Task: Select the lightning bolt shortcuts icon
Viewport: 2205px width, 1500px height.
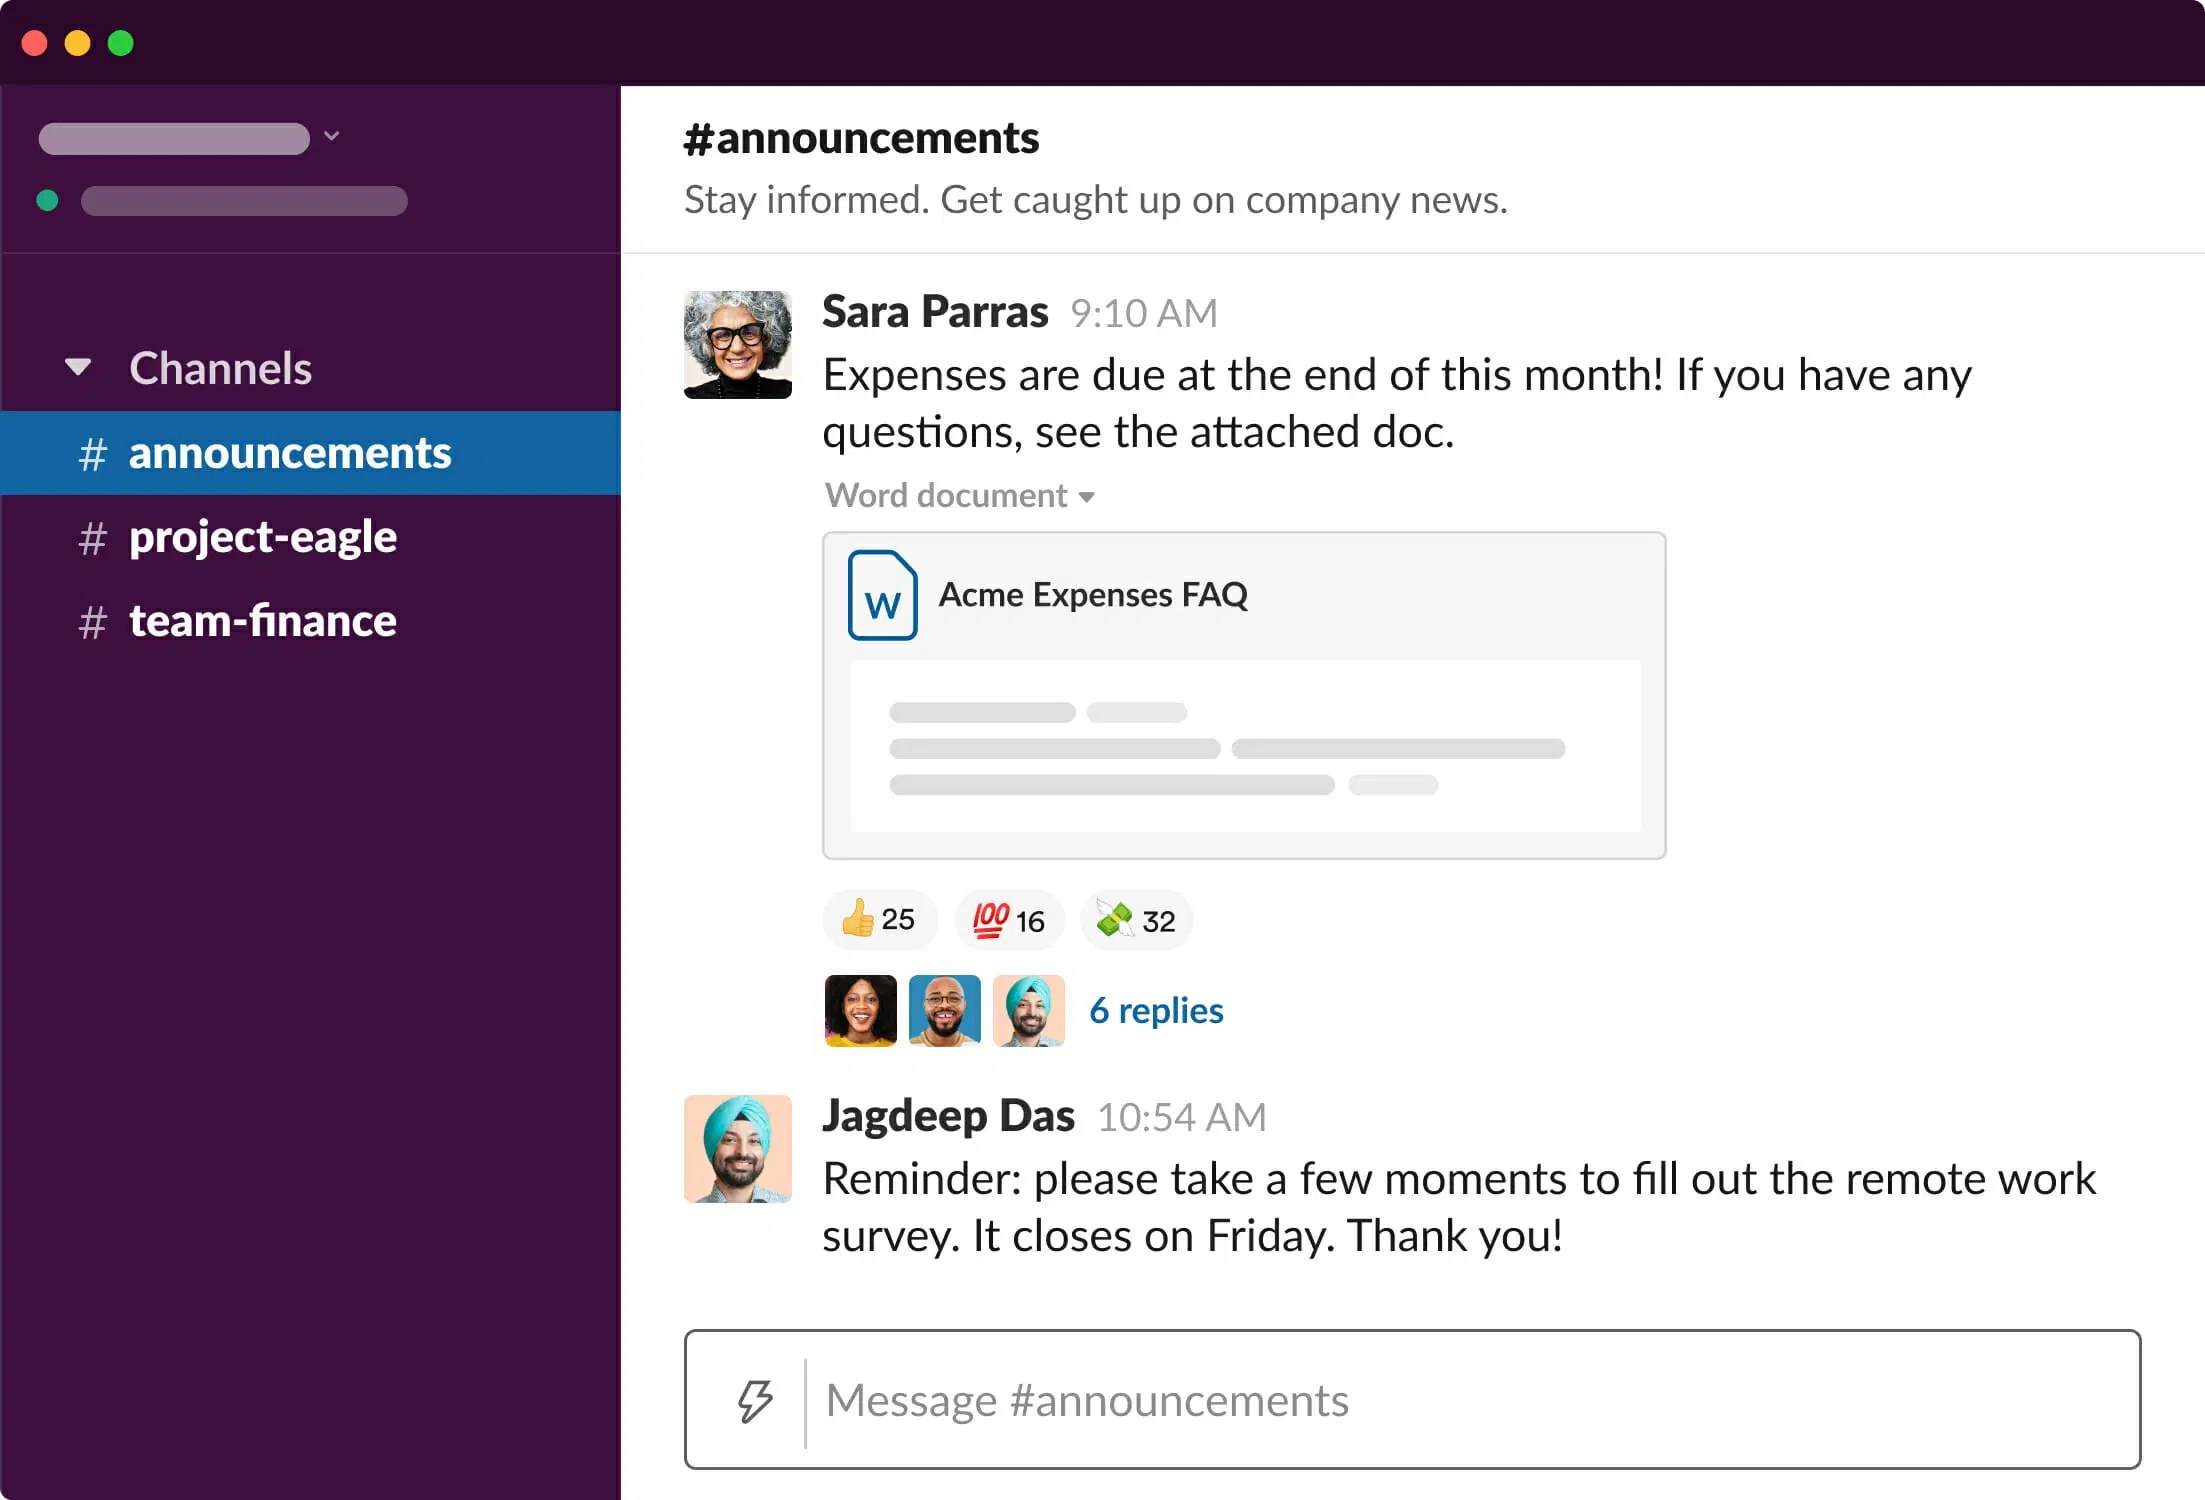Action: [x=755, y=1399]
